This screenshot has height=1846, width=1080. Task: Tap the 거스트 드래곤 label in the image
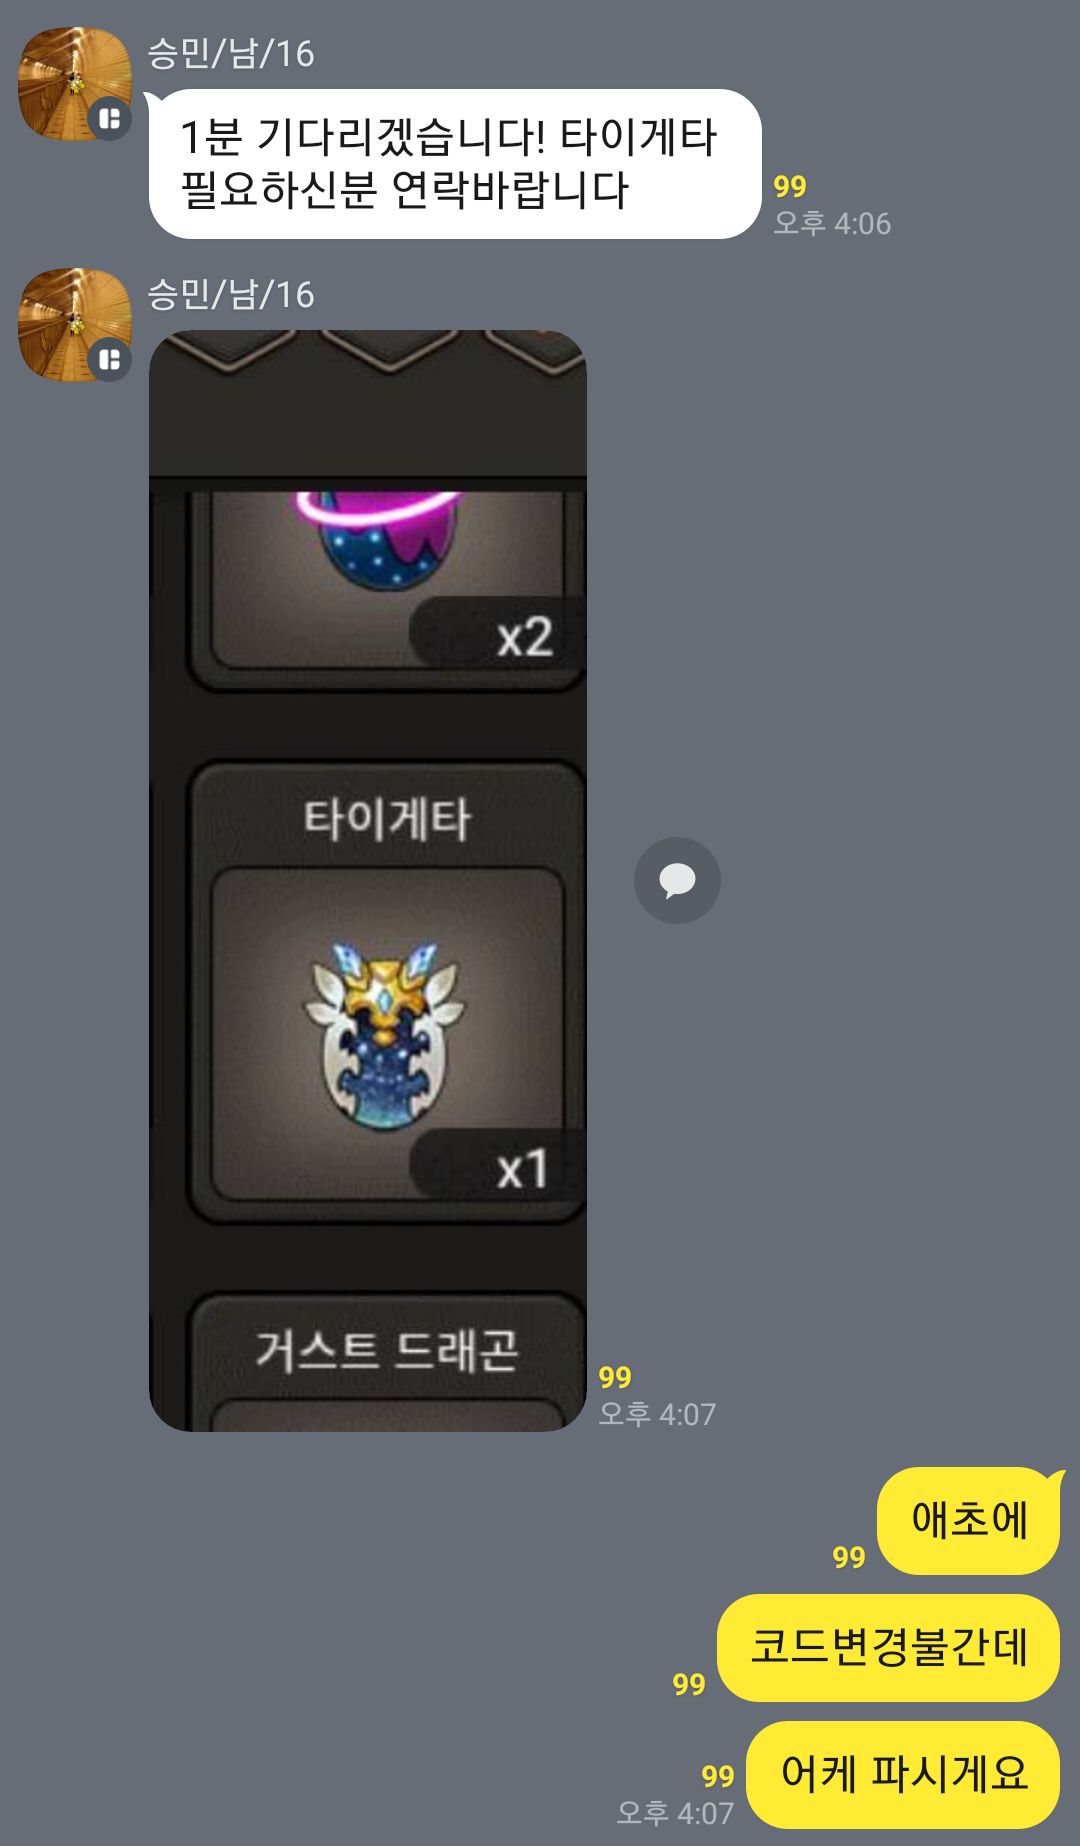pyautogui.click(x=387, y=1350)
